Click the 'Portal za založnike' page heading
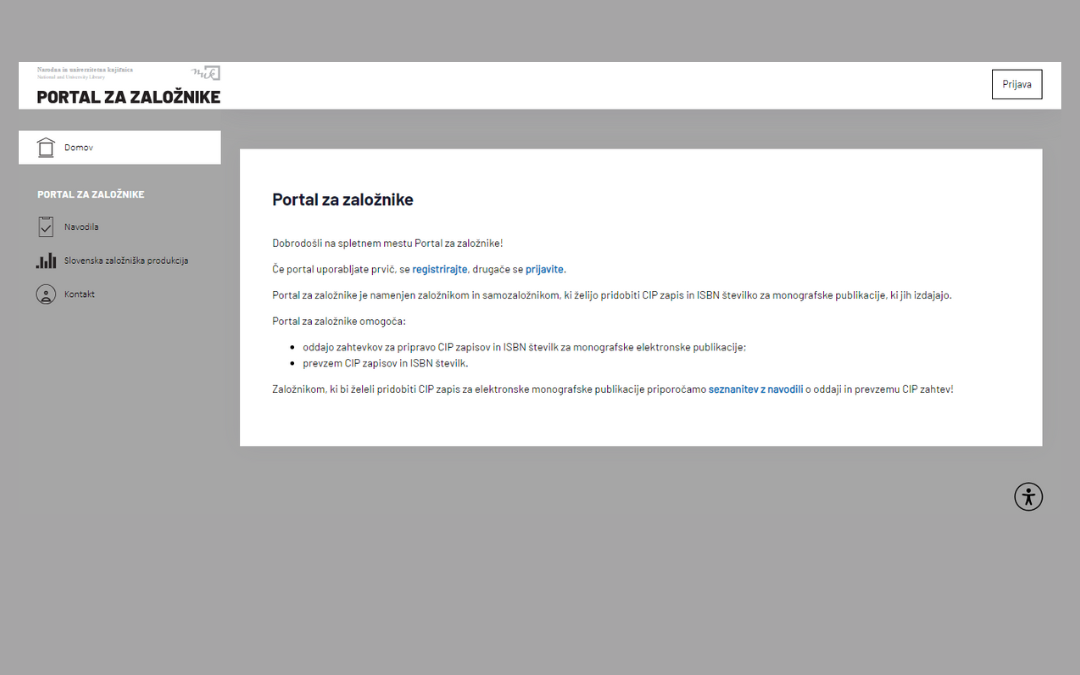This screenshot has height=675, width=1080. [342, 200]
